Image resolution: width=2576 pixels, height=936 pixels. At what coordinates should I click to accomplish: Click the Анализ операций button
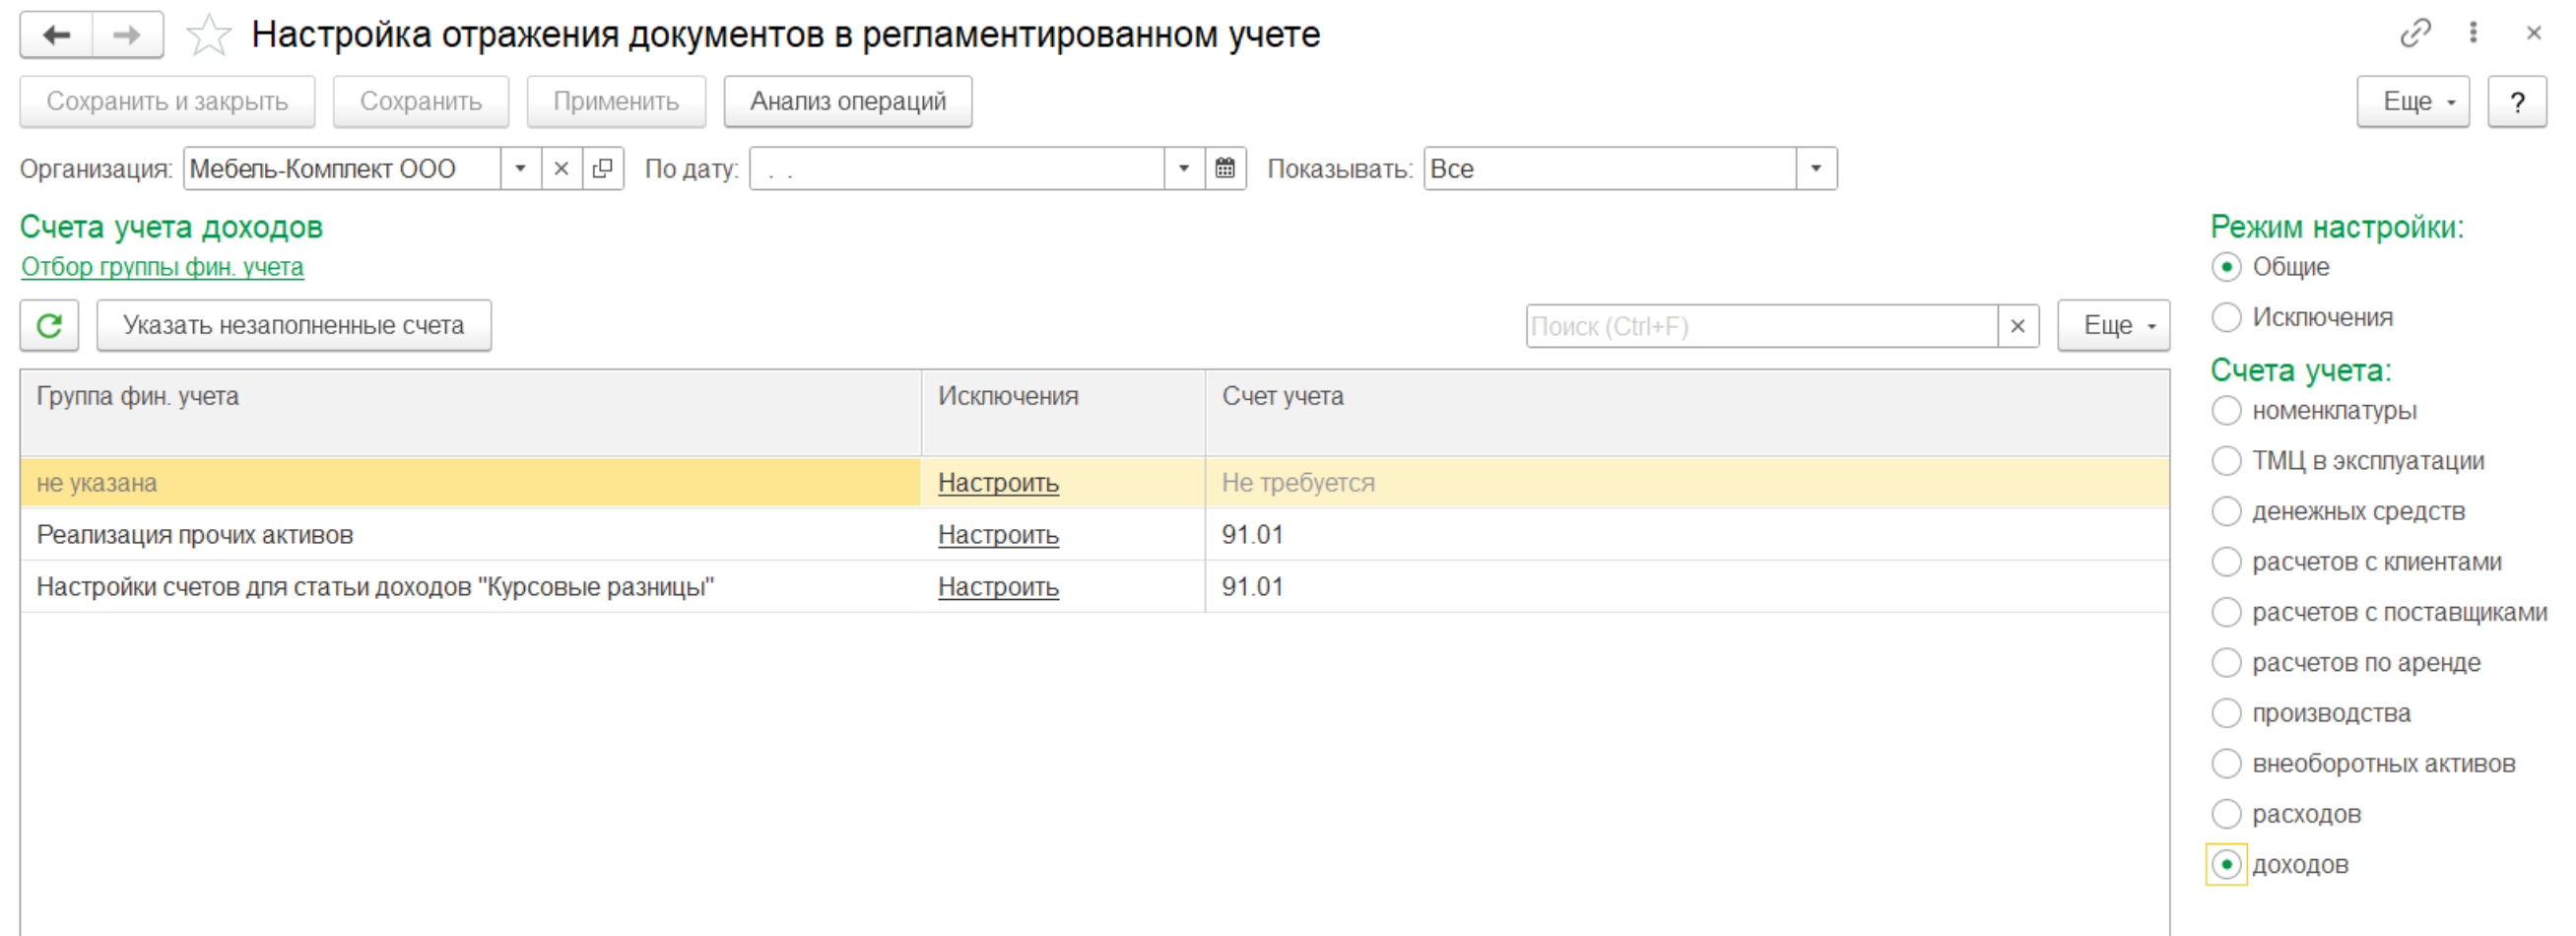(x=847, y=101)
